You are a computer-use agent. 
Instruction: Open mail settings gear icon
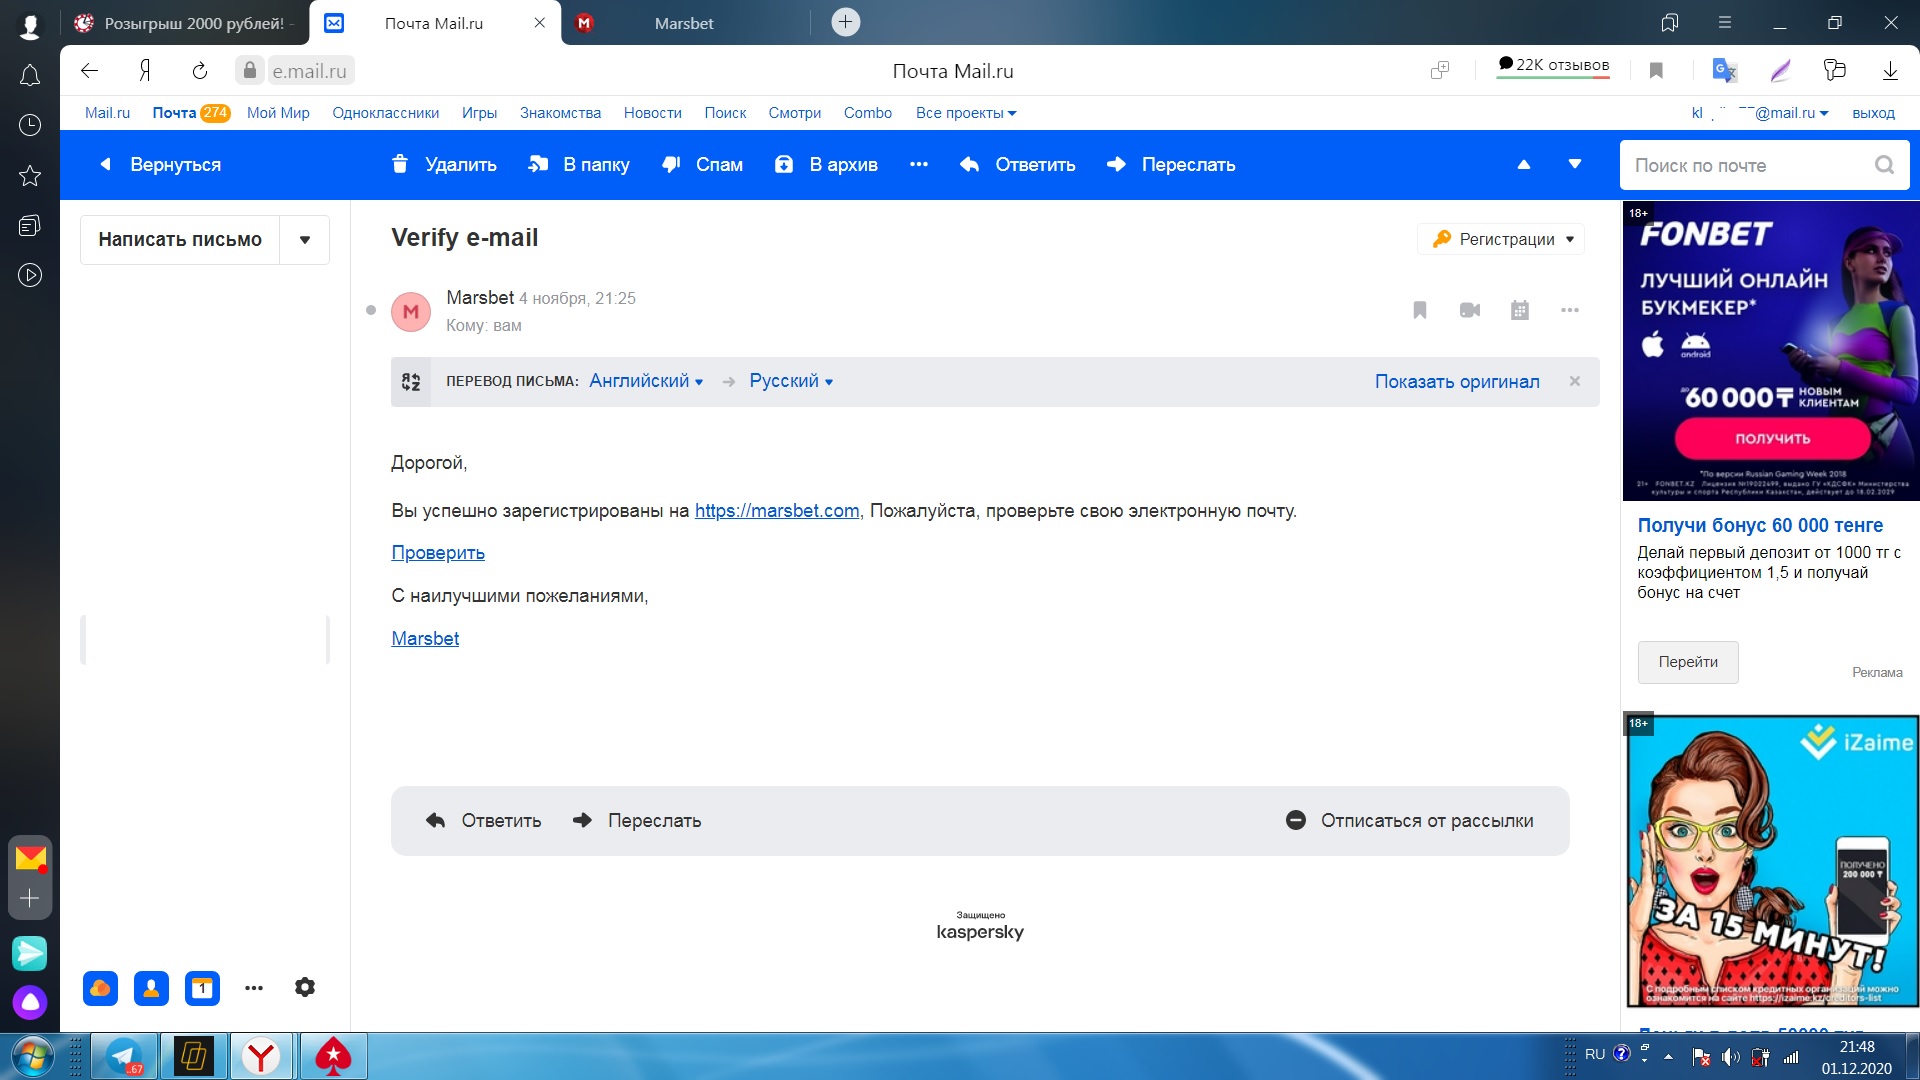pos(305,988)
